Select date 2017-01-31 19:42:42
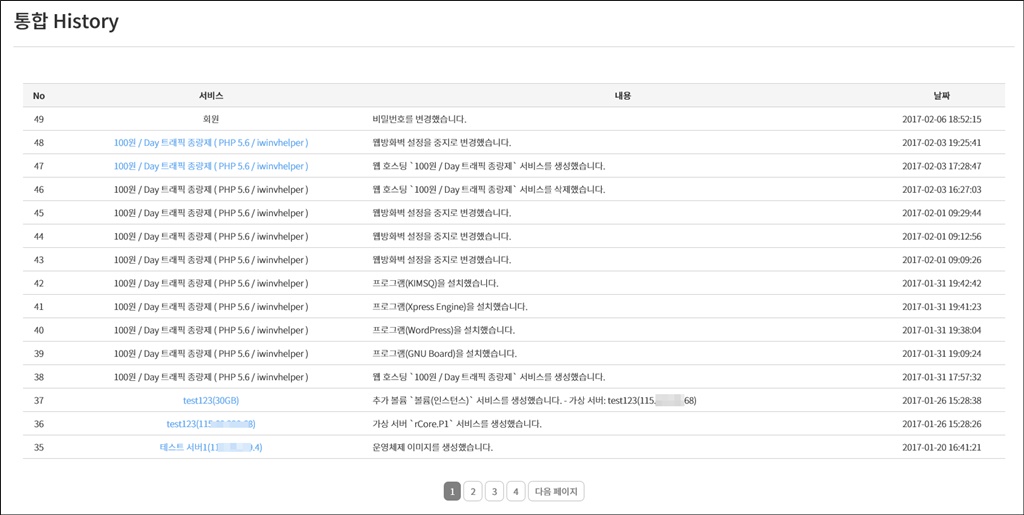Image resolution: width=1024 pixels, height=515 pixels. 942,283
